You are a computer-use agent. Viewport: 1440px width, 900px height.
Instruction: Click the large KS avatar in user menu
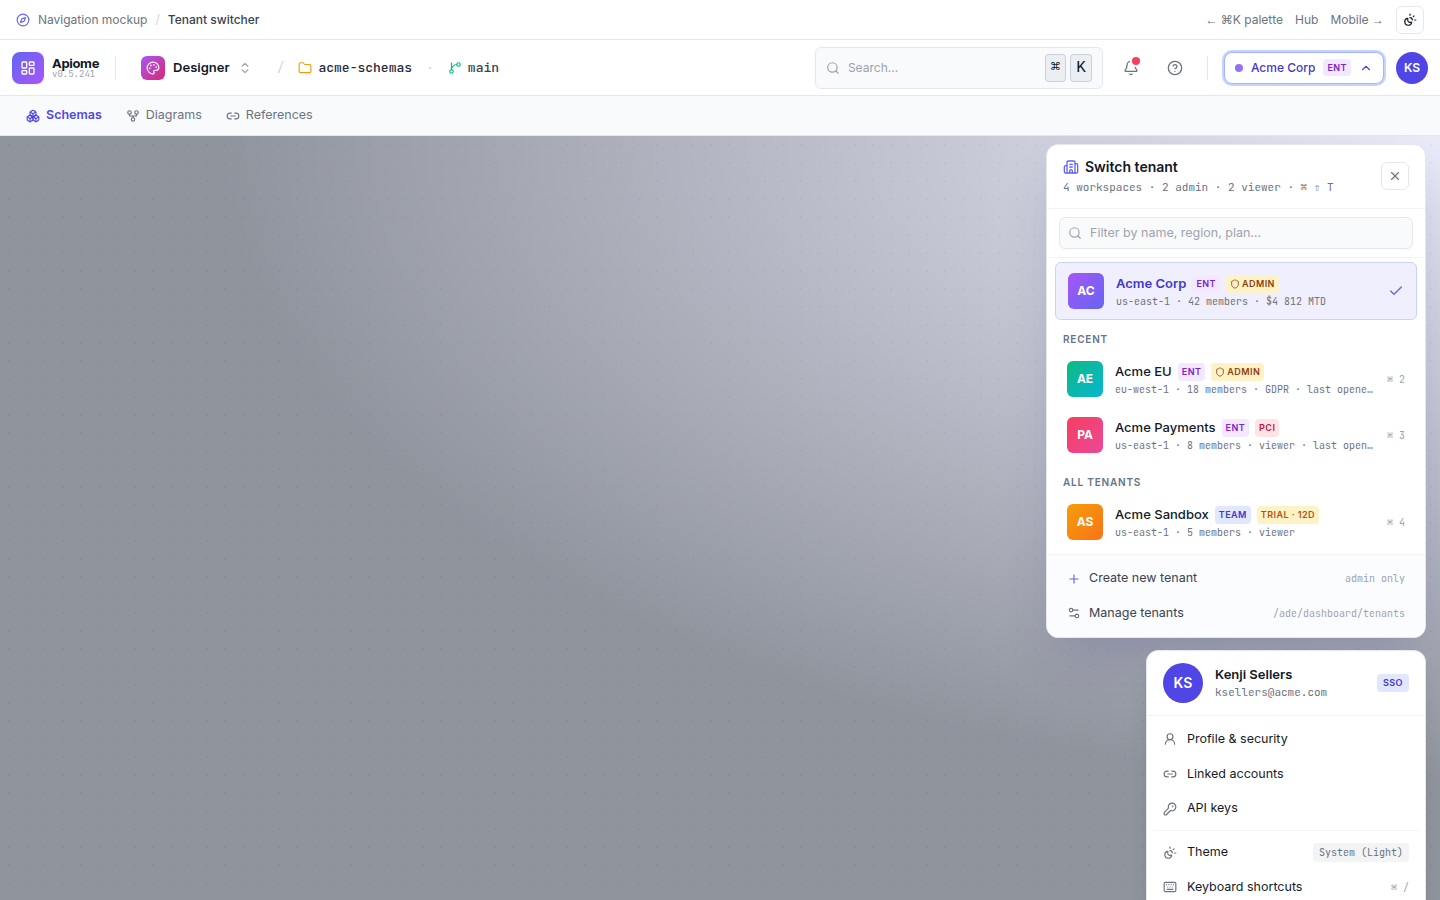pos(1183,683)
